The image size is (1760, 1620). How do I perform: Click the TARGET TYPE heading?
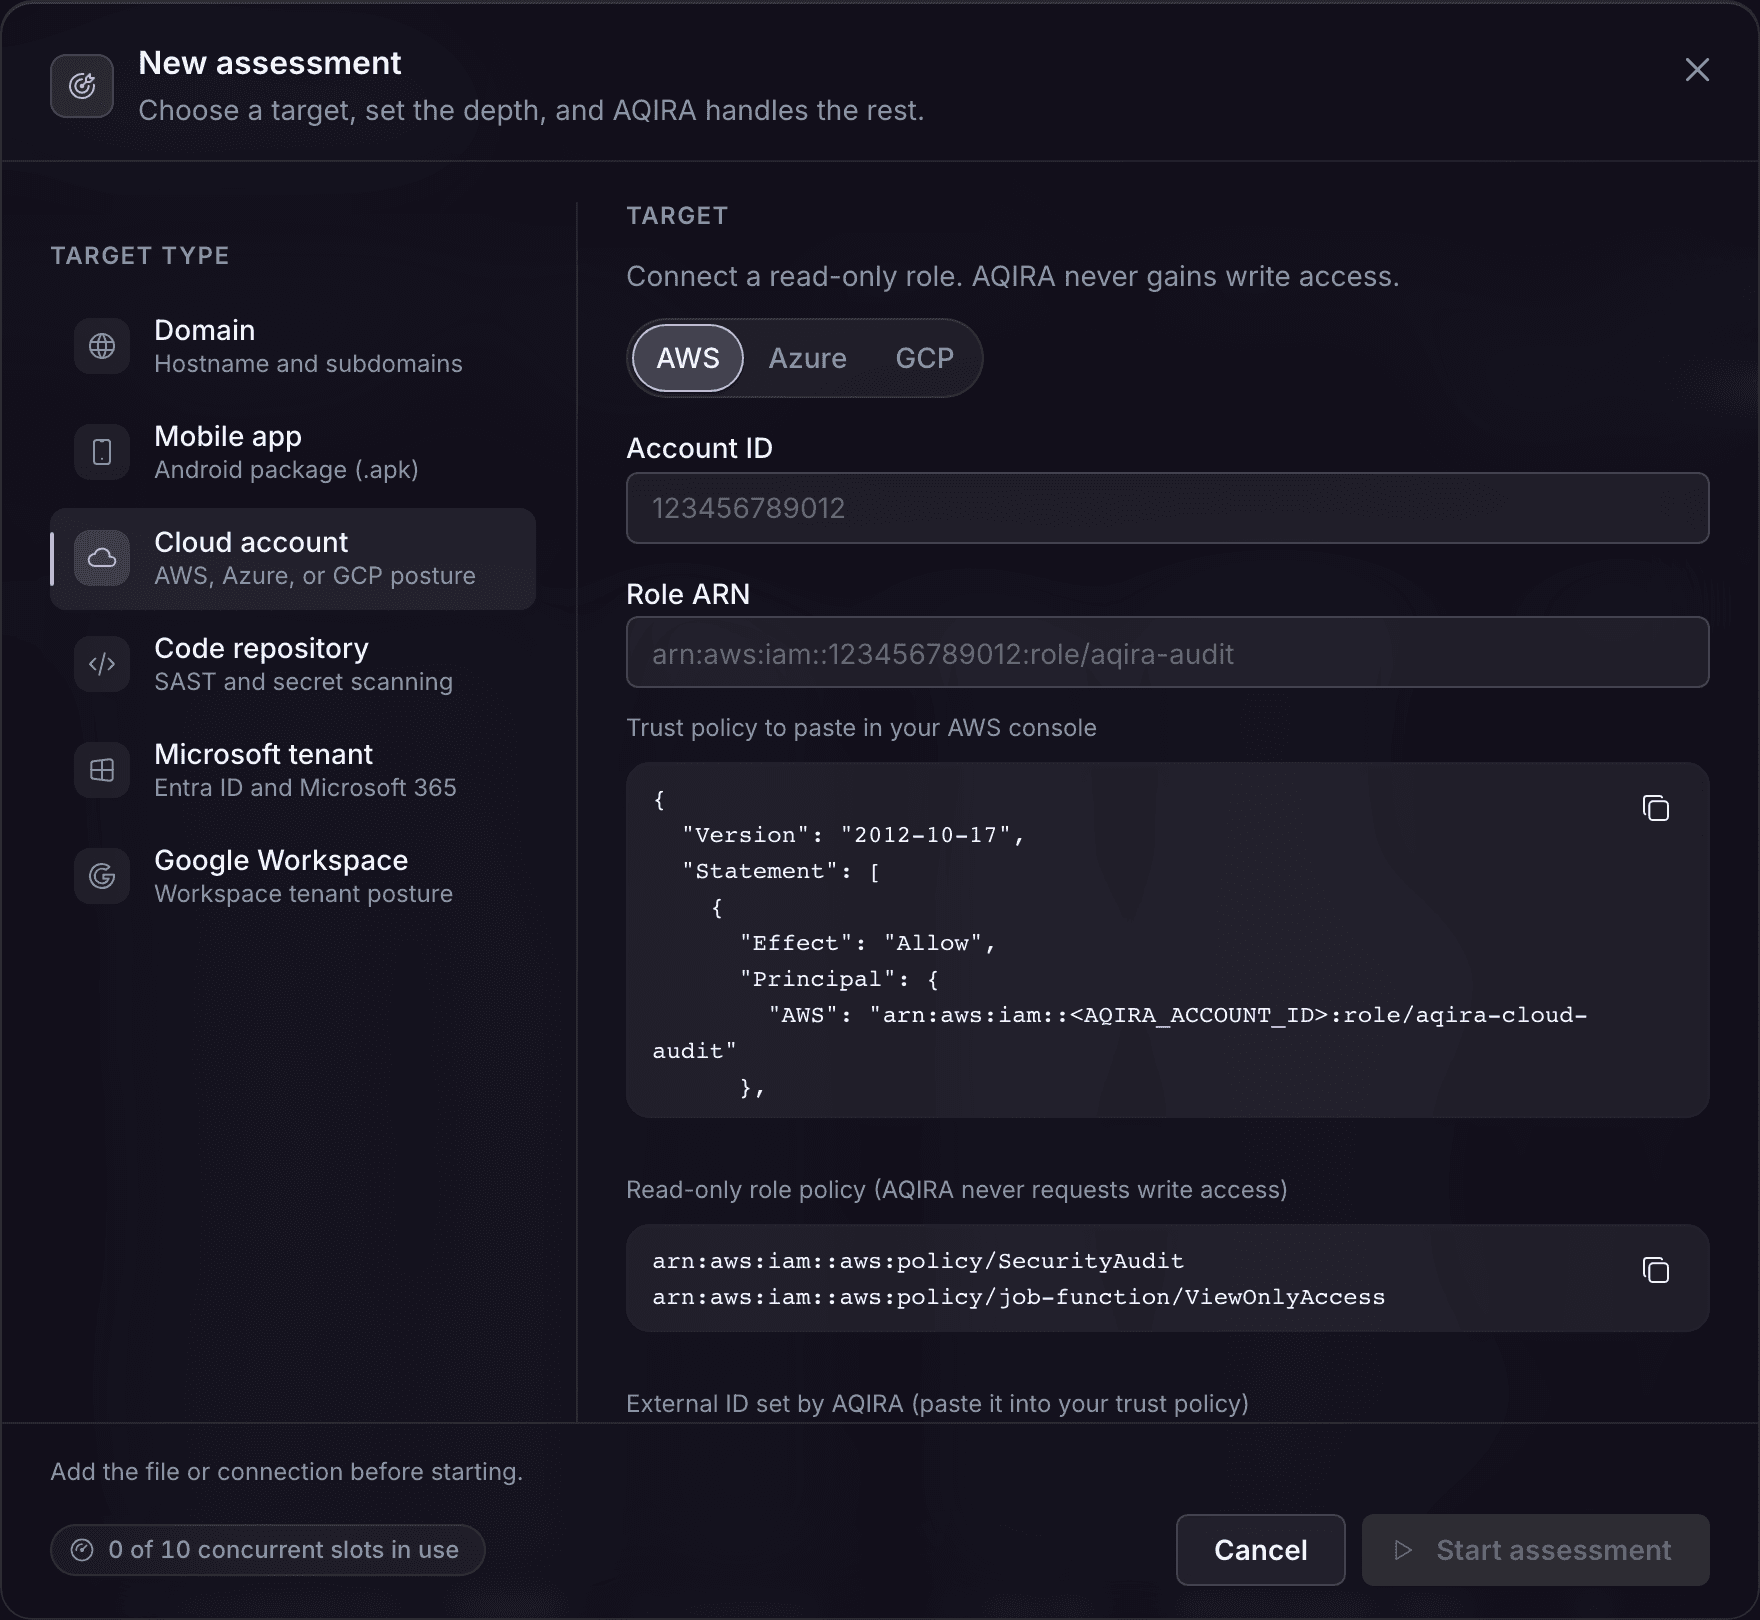click(x=140, y=256)
